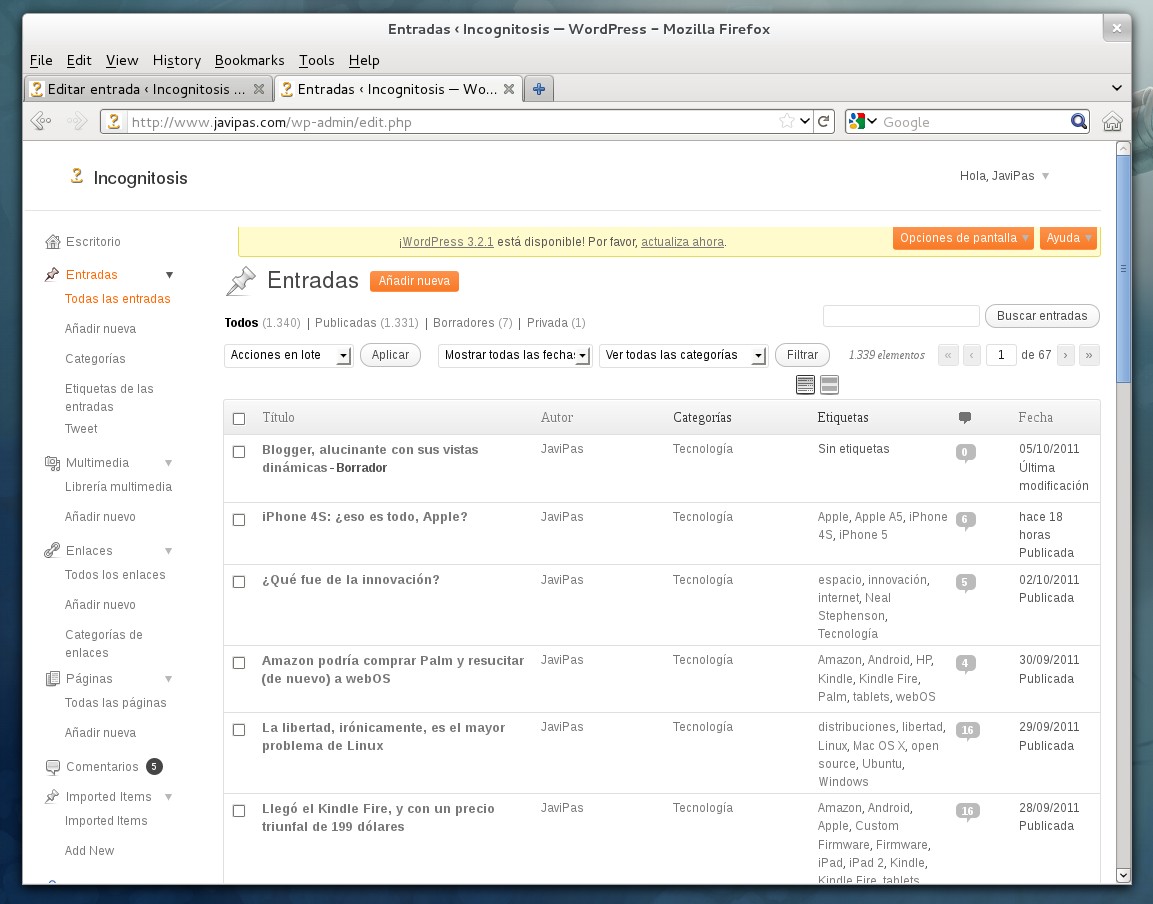Go to the browser home icon
Image resolution: width=1153 pixels, height=904 pixels.
(1112, 121)
